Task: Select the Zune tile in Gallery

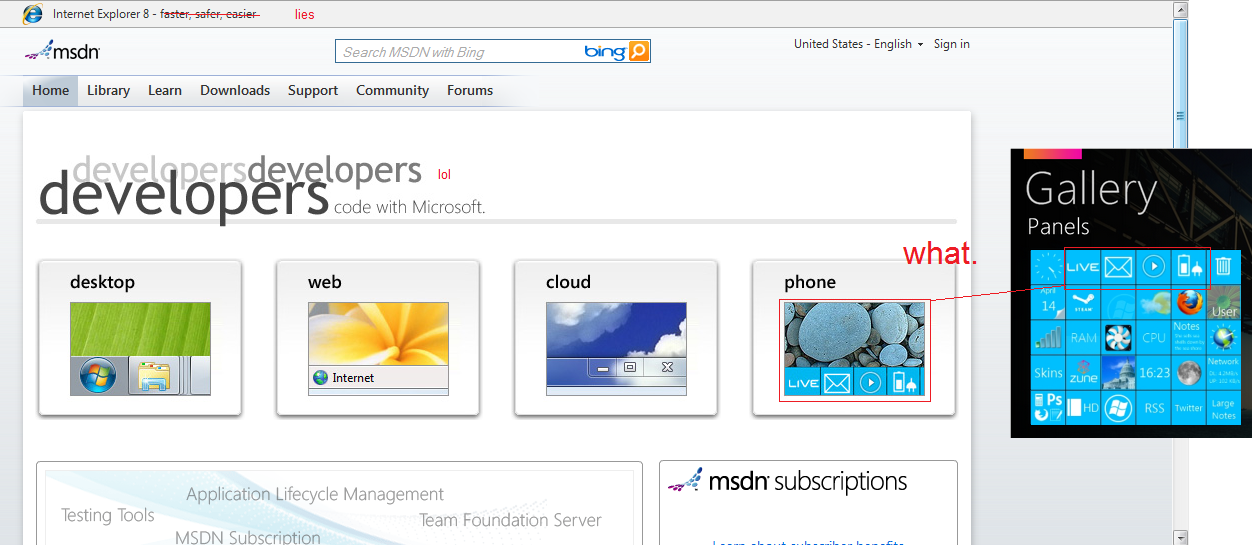Action: pos(1083,372)
